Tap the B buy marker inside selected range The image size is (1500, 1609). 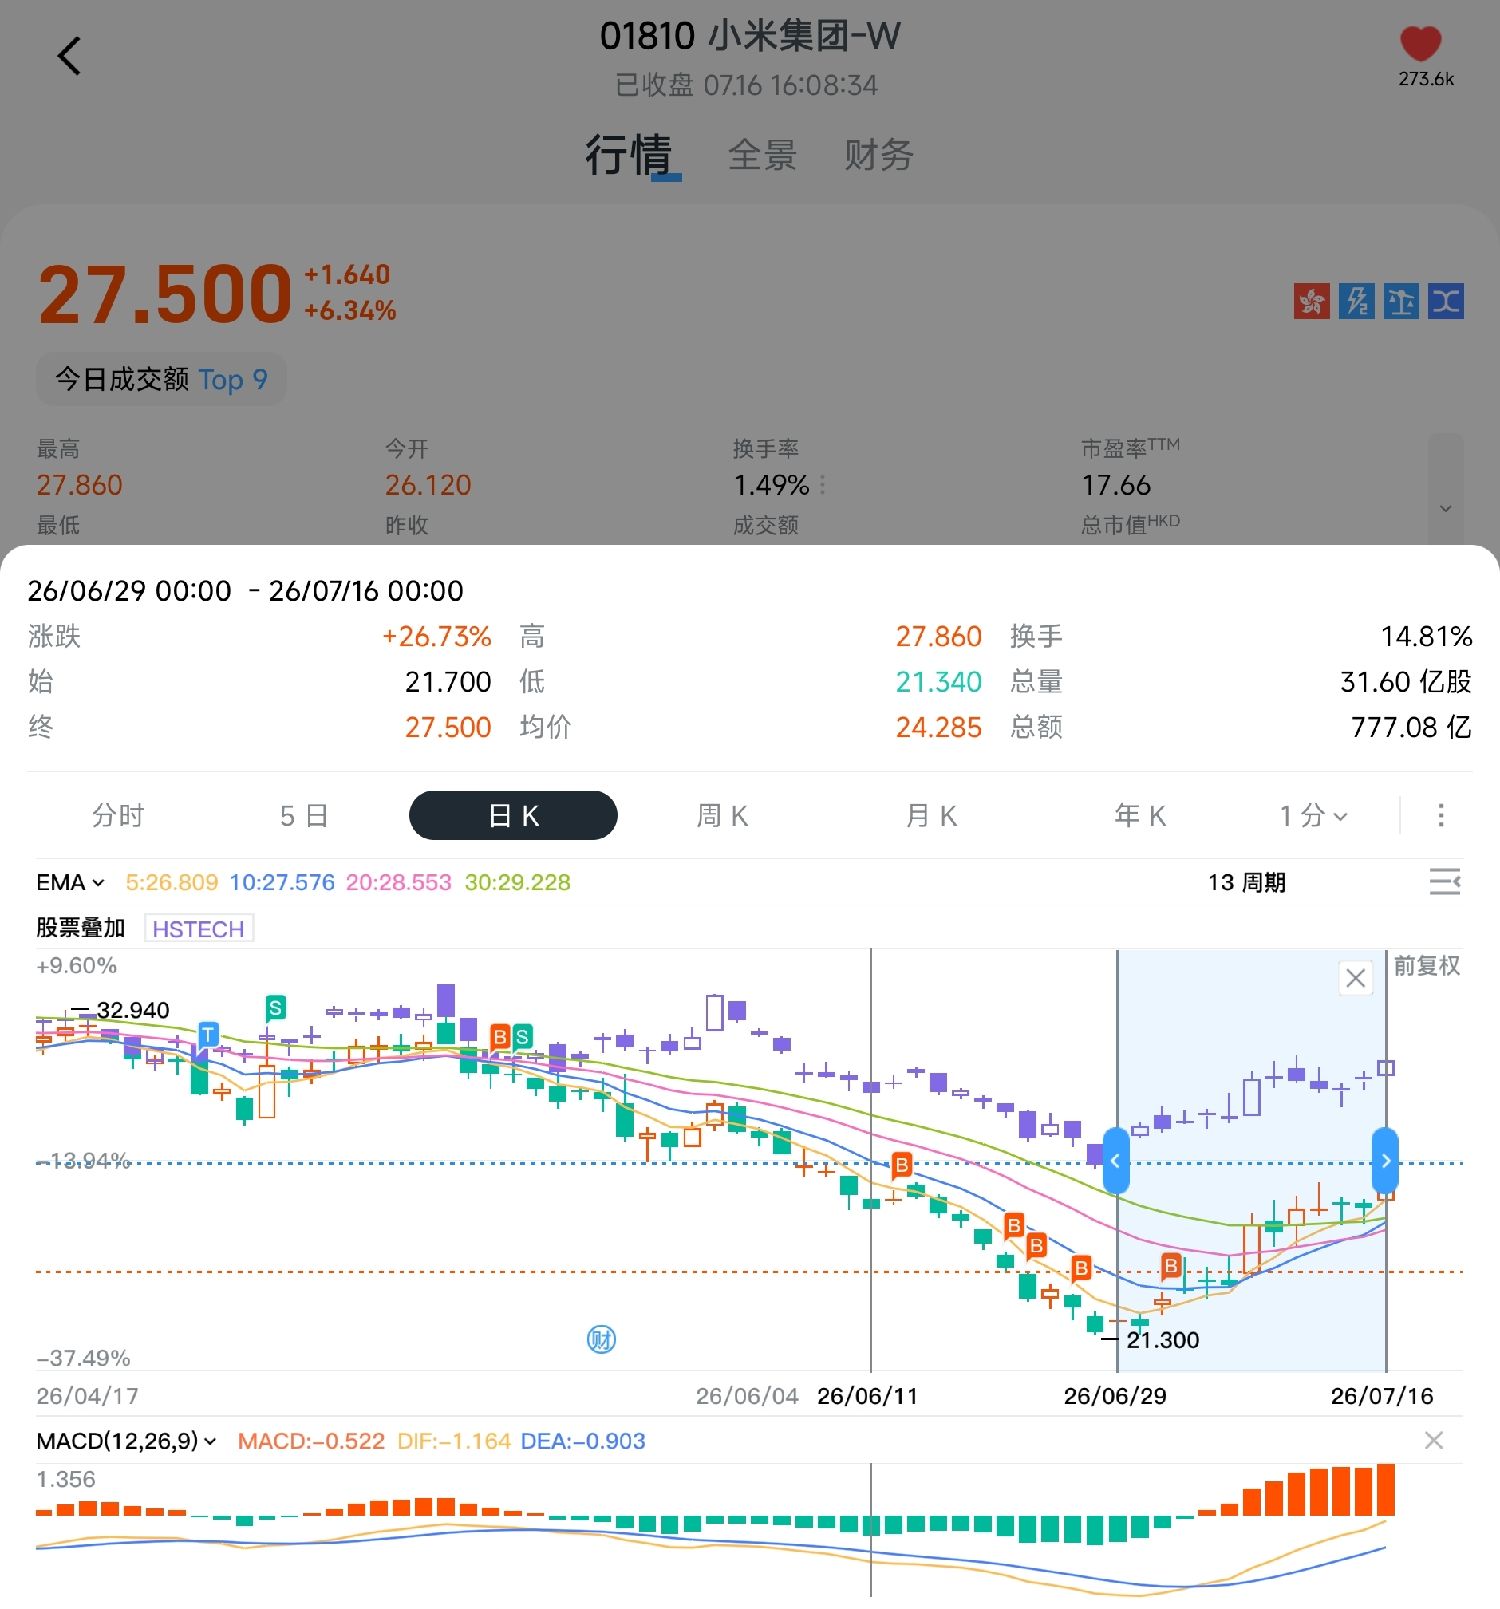(x=1170, y=1267)
